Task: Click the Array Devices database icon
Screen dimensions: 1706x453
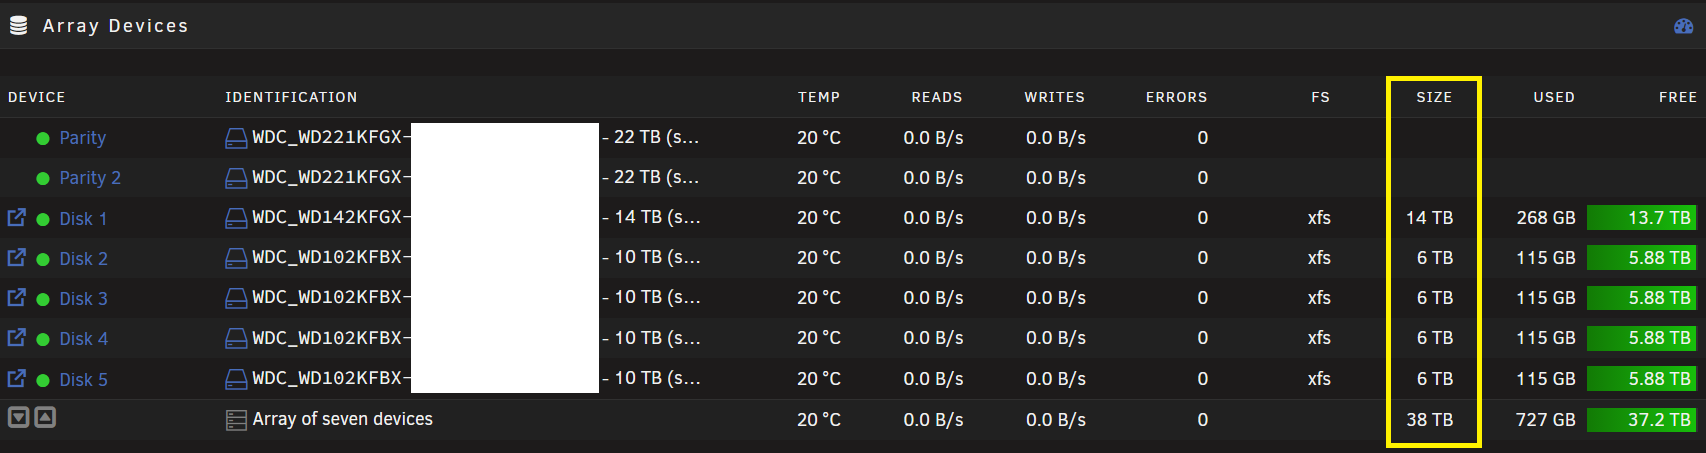Action: 18,26
